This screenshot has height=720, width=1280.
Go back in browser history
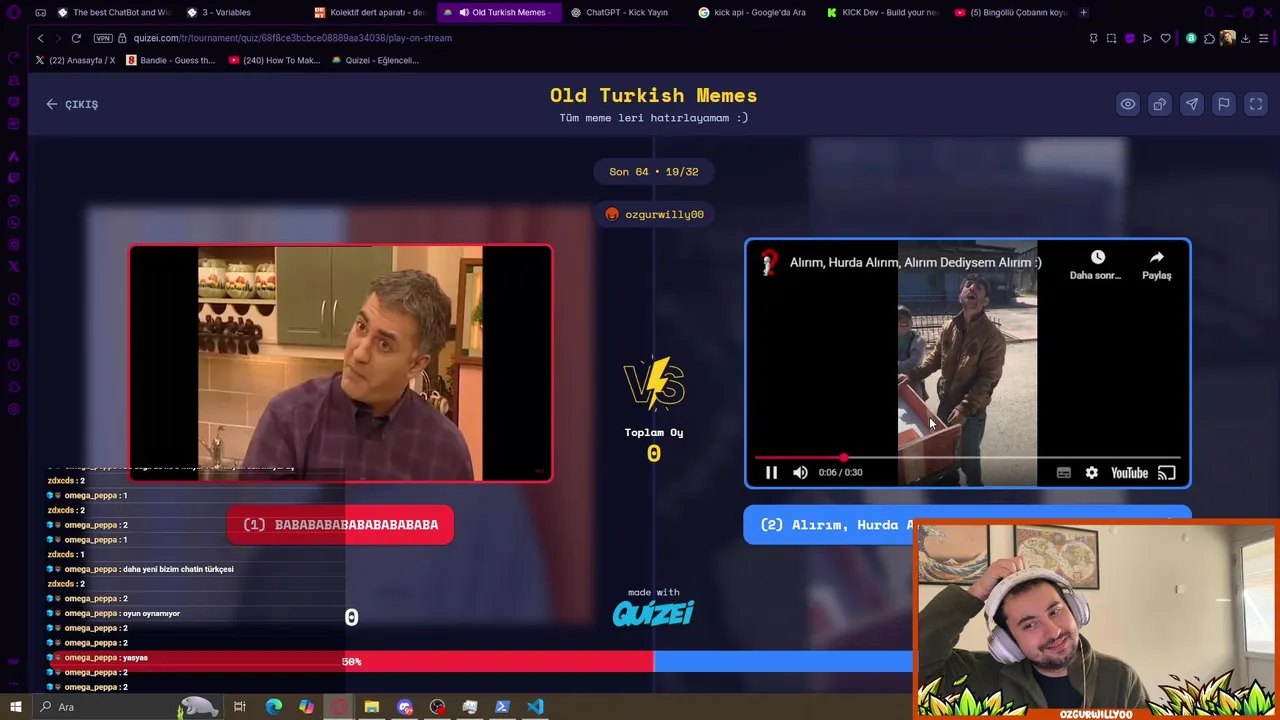pos(40,38)
